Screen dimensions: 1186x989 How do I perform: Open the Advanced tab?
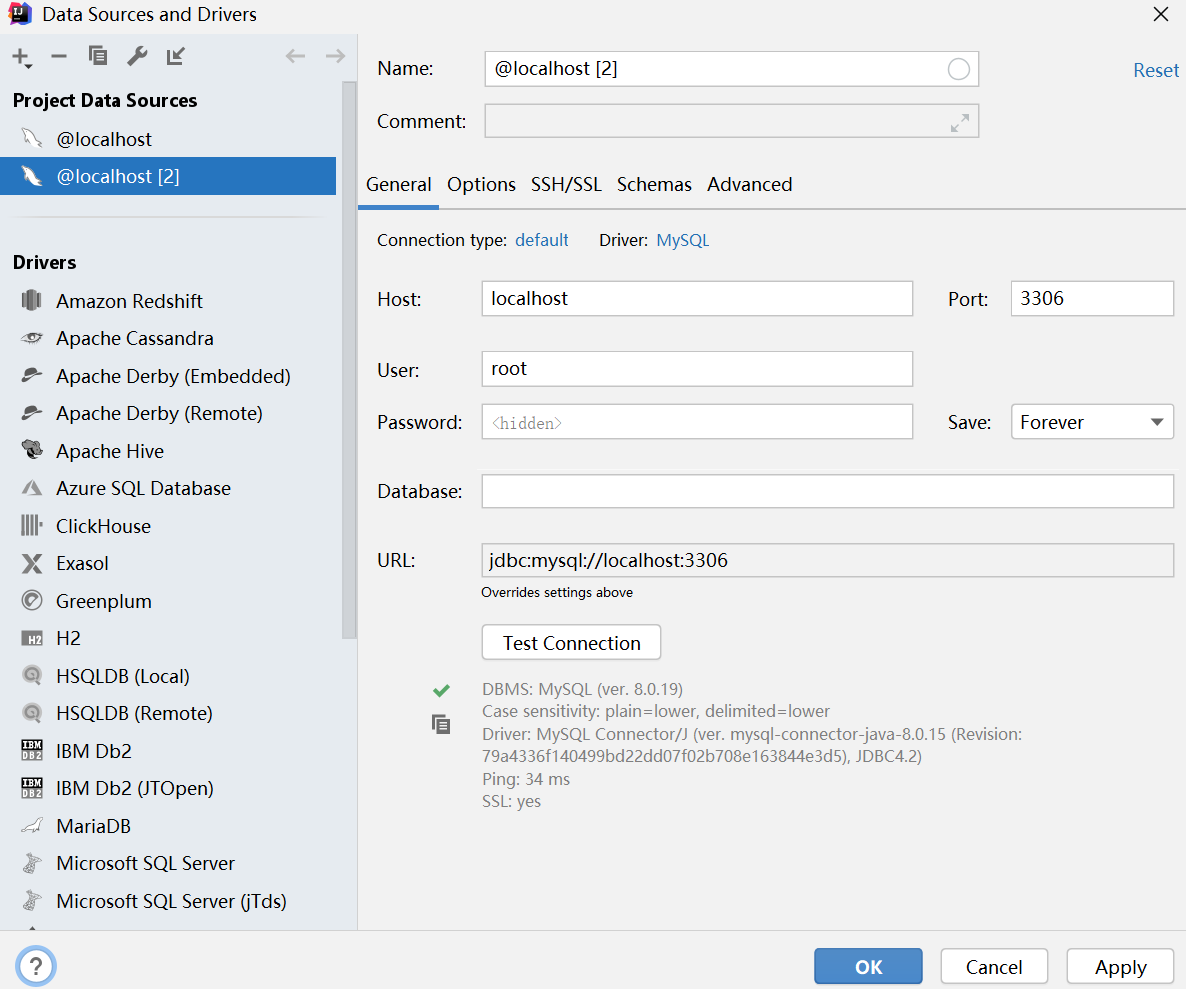point(750,184)
